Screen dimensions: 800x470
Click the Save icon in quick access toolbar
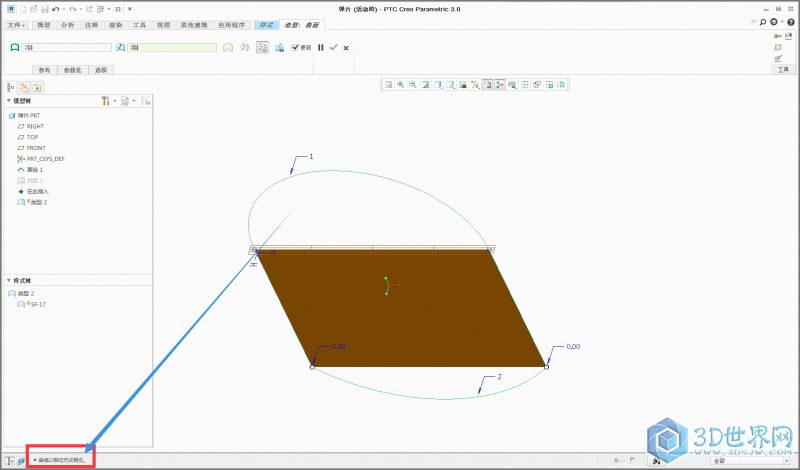pyautogui.click(x=45, y=9)
